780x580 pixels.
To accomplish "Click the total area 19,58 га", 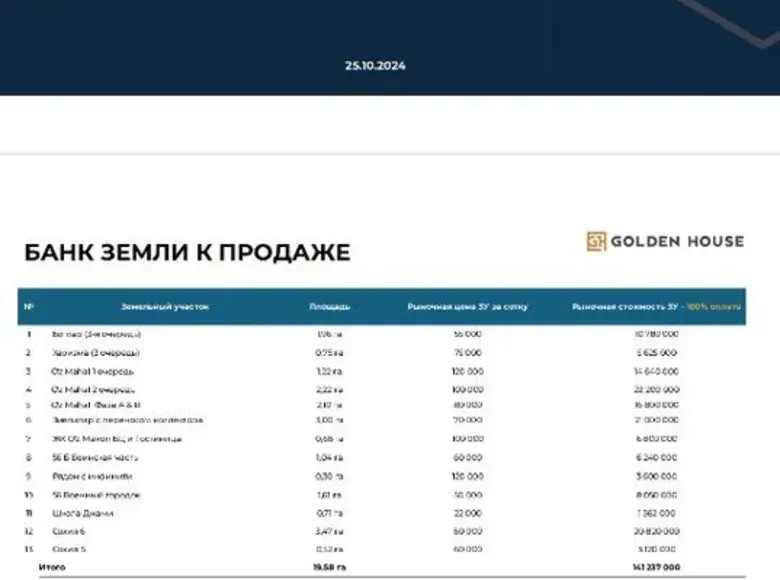I will click(x=329, y=567).
